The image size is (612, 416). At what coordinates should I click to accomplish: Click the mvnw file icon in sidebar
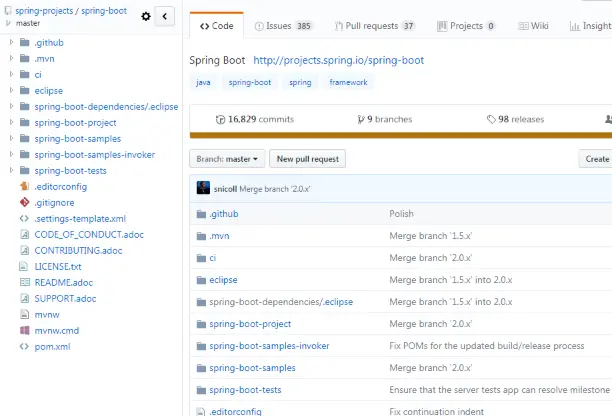[25, 315]
